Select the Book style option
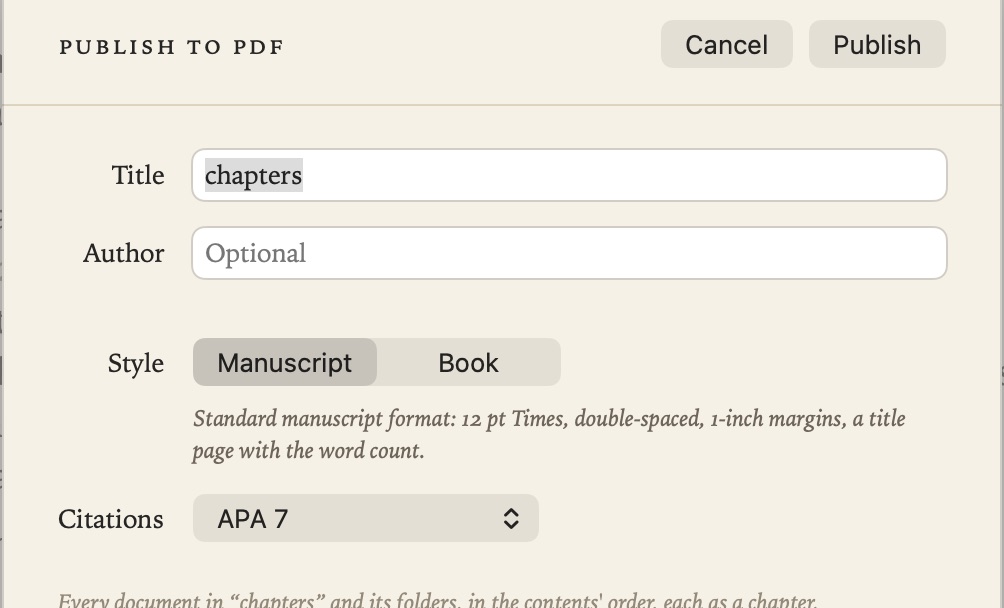Image resolution: width=1004 pixels, height=608 pixels. coord(468,362)
